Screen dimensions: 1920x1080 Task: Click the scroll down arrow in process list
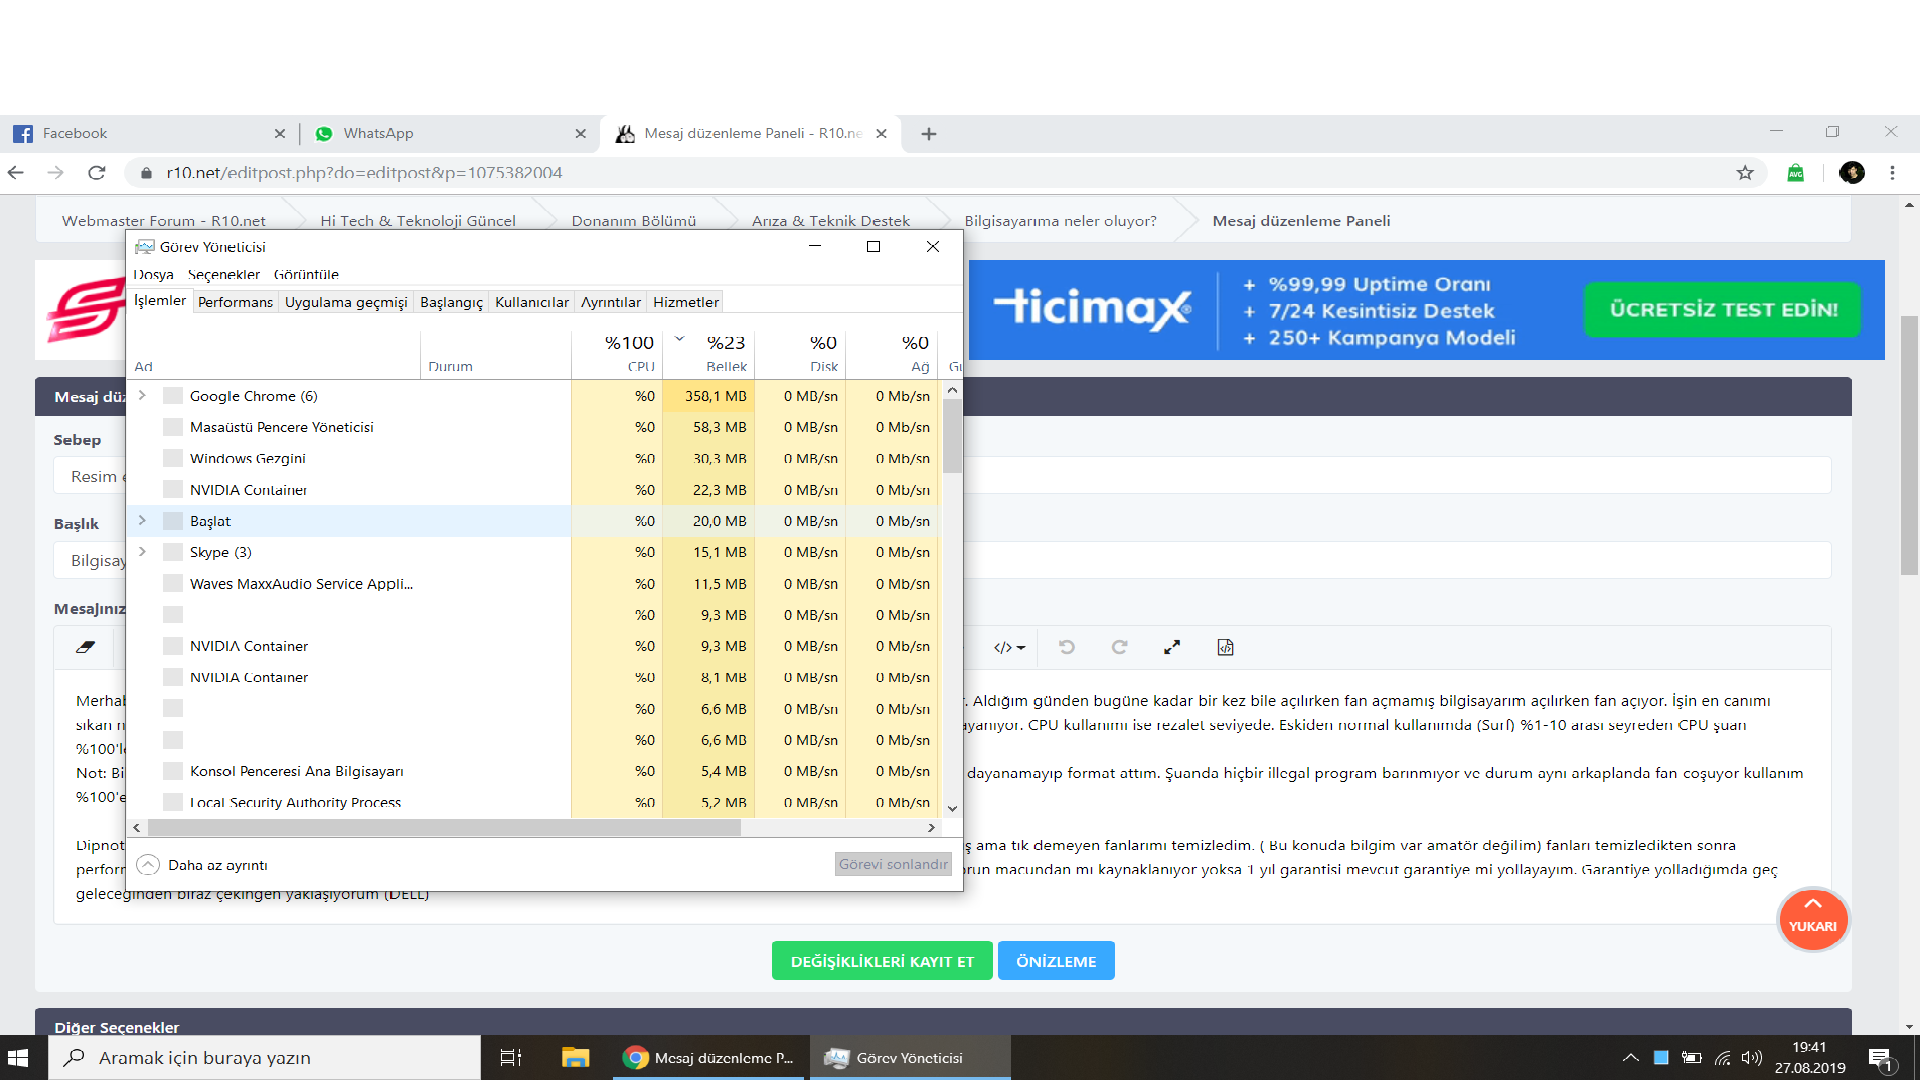[x=952, y=808]
